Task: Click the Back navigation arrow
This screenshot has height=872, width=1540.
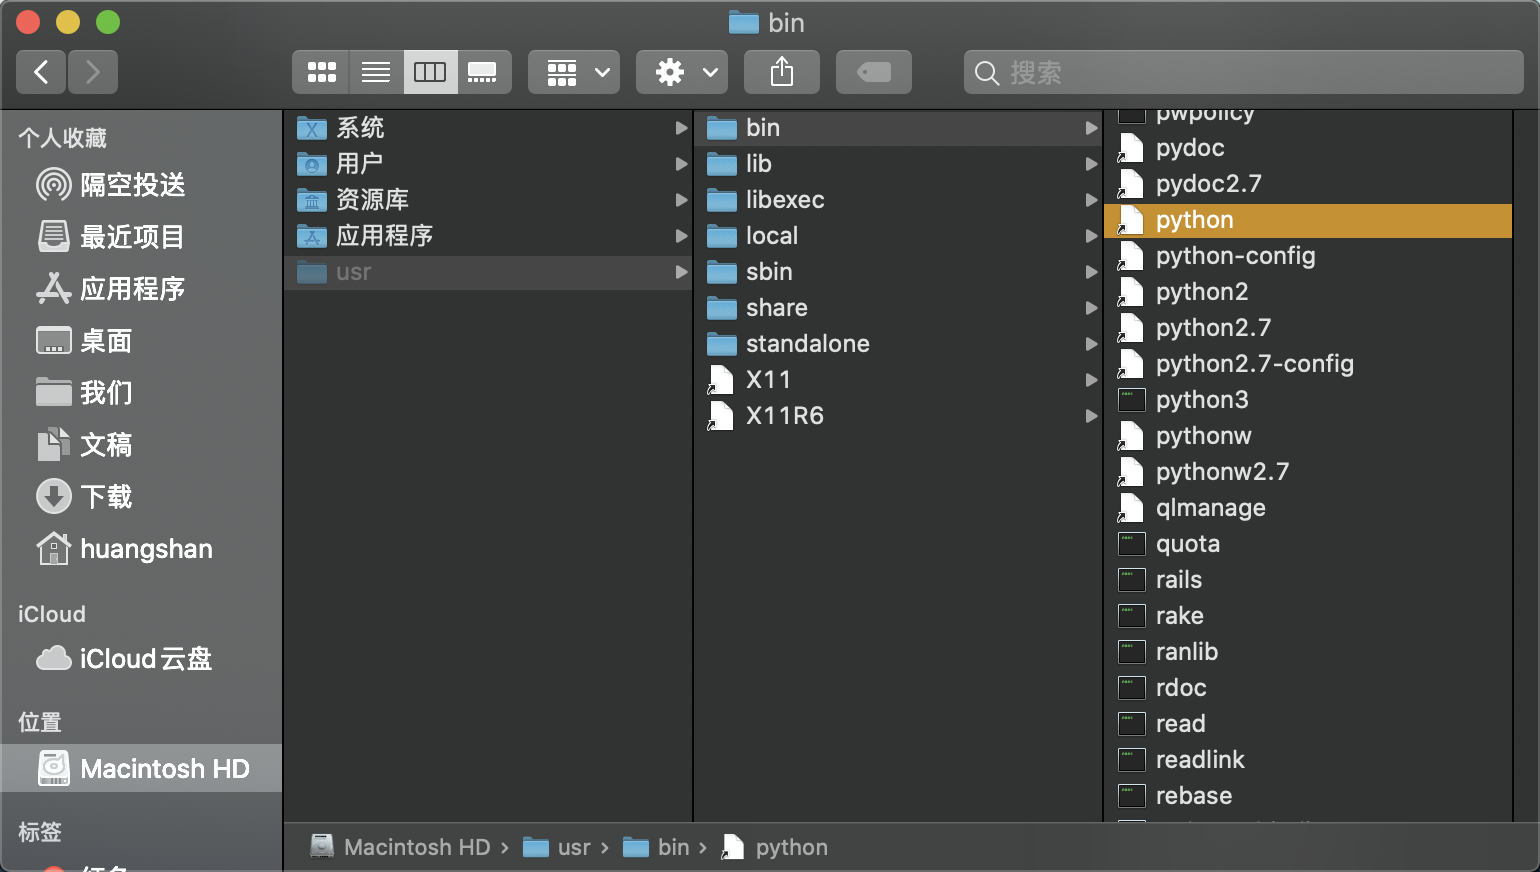Action: click(41, 71)
